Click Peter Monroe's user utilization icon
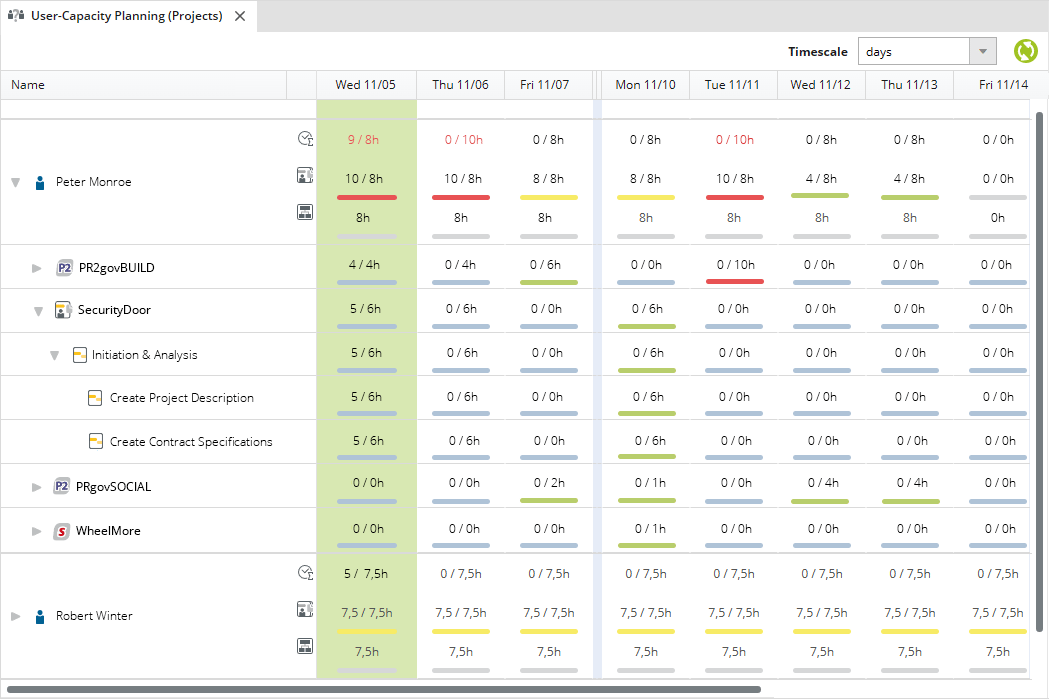The width and height of the screenshot is (1049, 699). (305, 176)
